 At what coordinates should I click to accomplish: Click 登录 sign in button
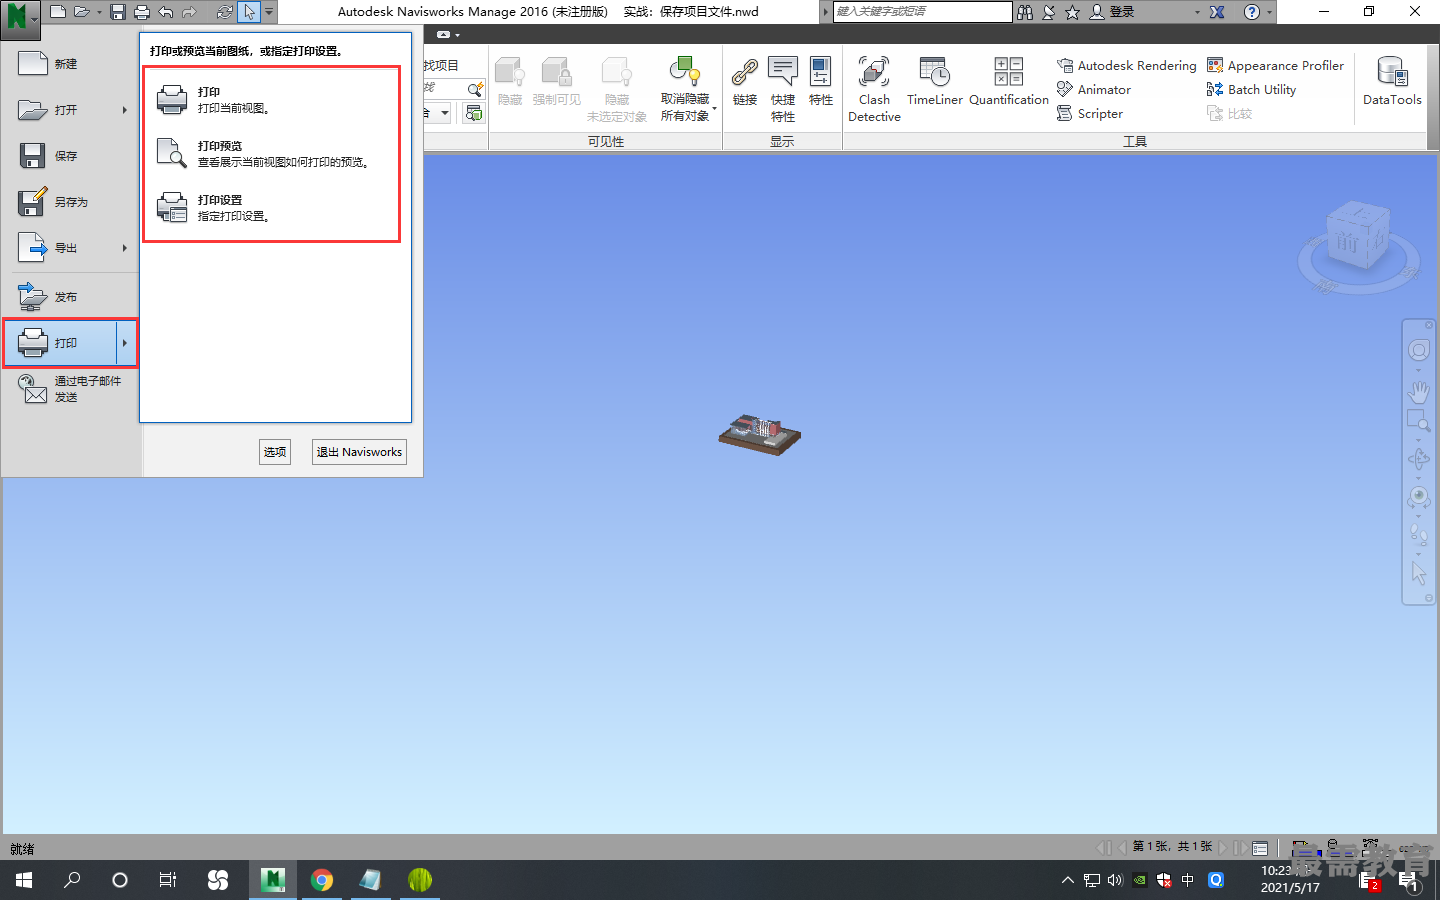[x=1112, y=12]
